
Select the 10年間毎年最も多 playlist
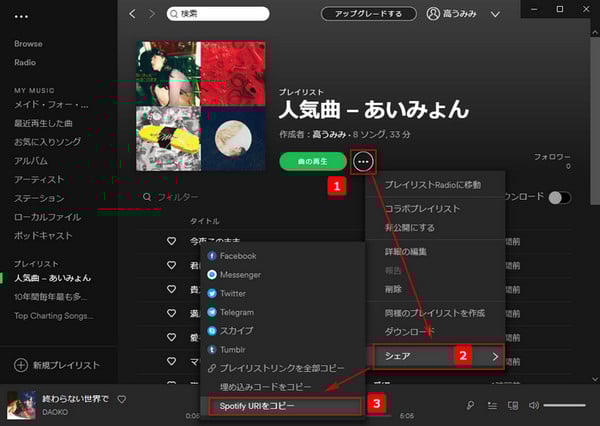(x=51, y=297)
